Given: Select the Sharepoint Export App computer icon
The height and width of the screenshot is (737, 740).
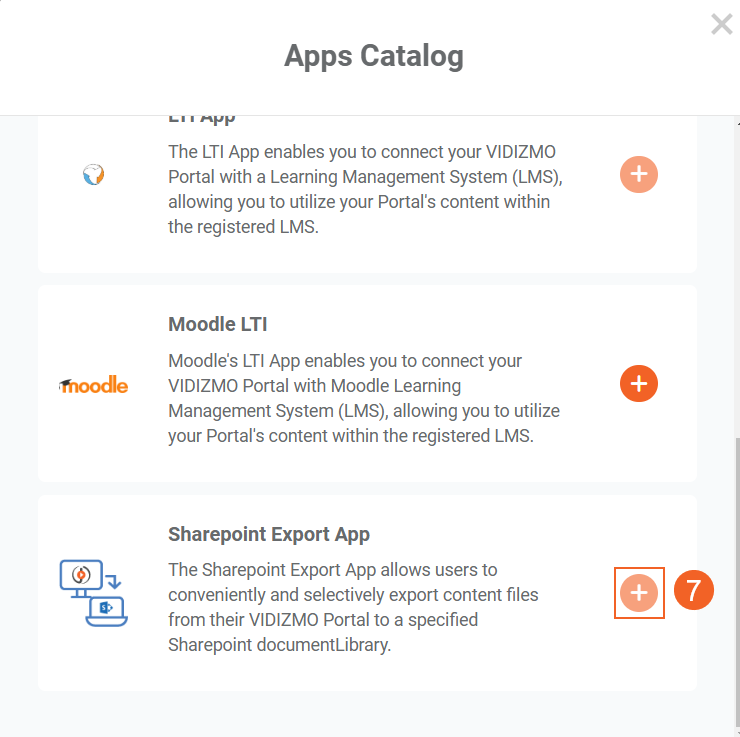Looking at the screenshot, I should pos(93,593).
